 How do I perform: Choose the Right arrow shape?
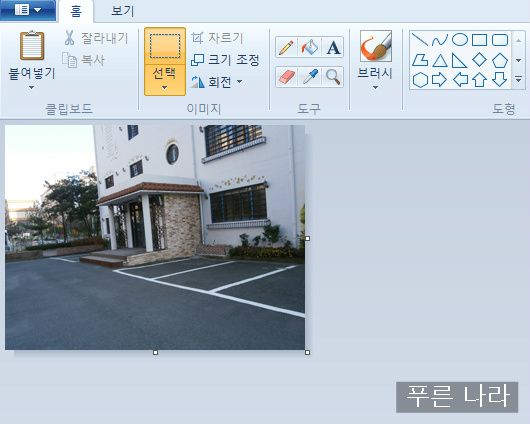point(440,80)
